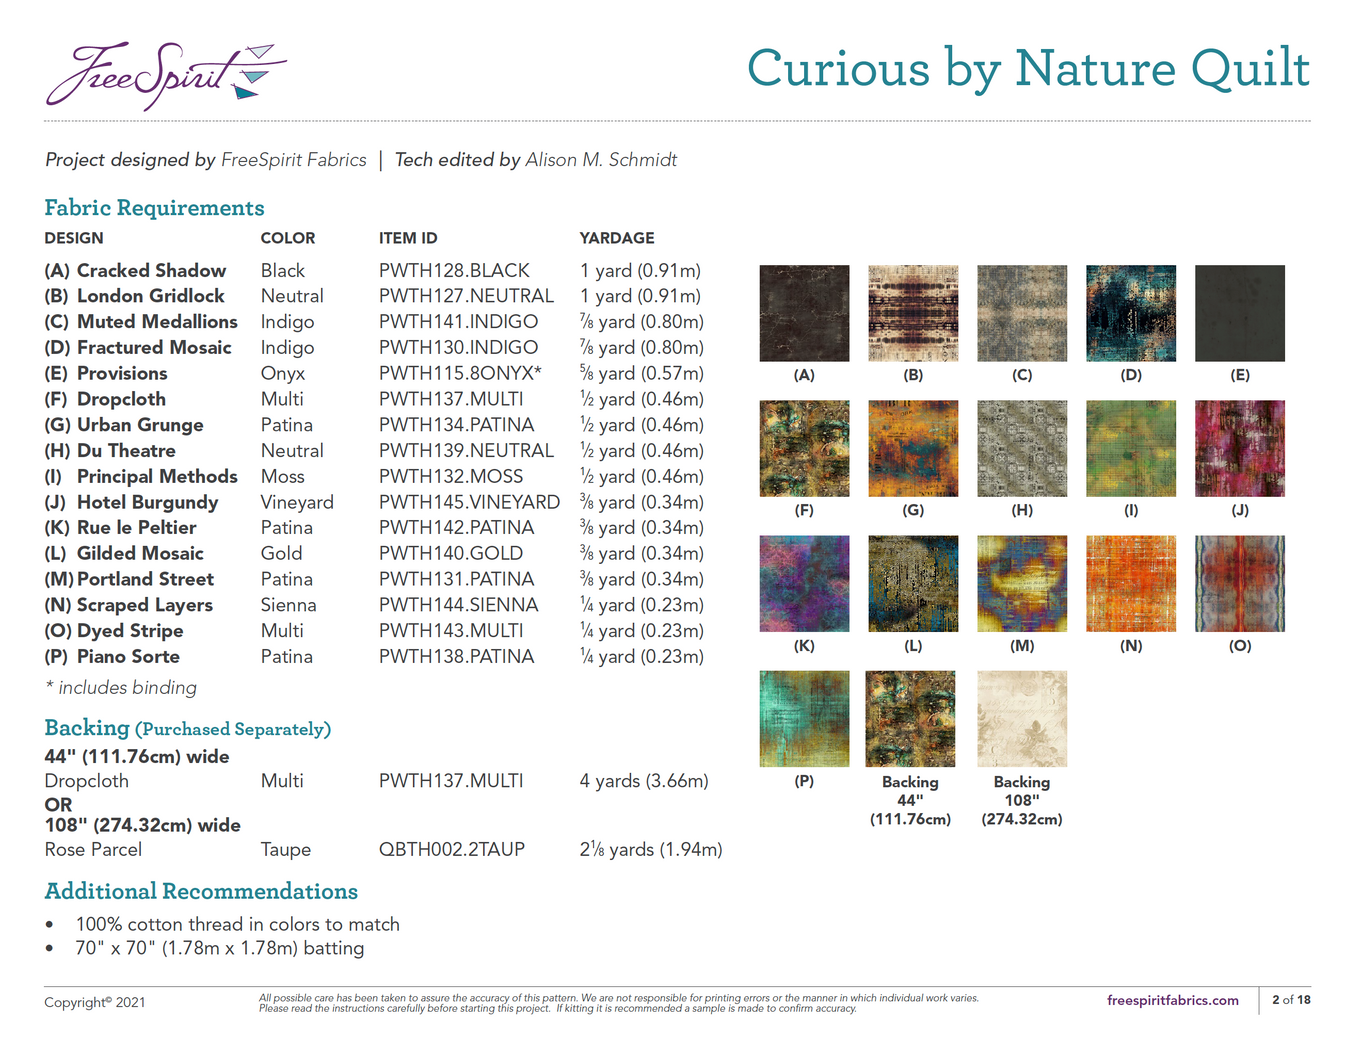Select the Fractured Mosaic (D) swatch
Image resolution: width=1346 pixels, height=1038 pixels.
pos(1131,313)
